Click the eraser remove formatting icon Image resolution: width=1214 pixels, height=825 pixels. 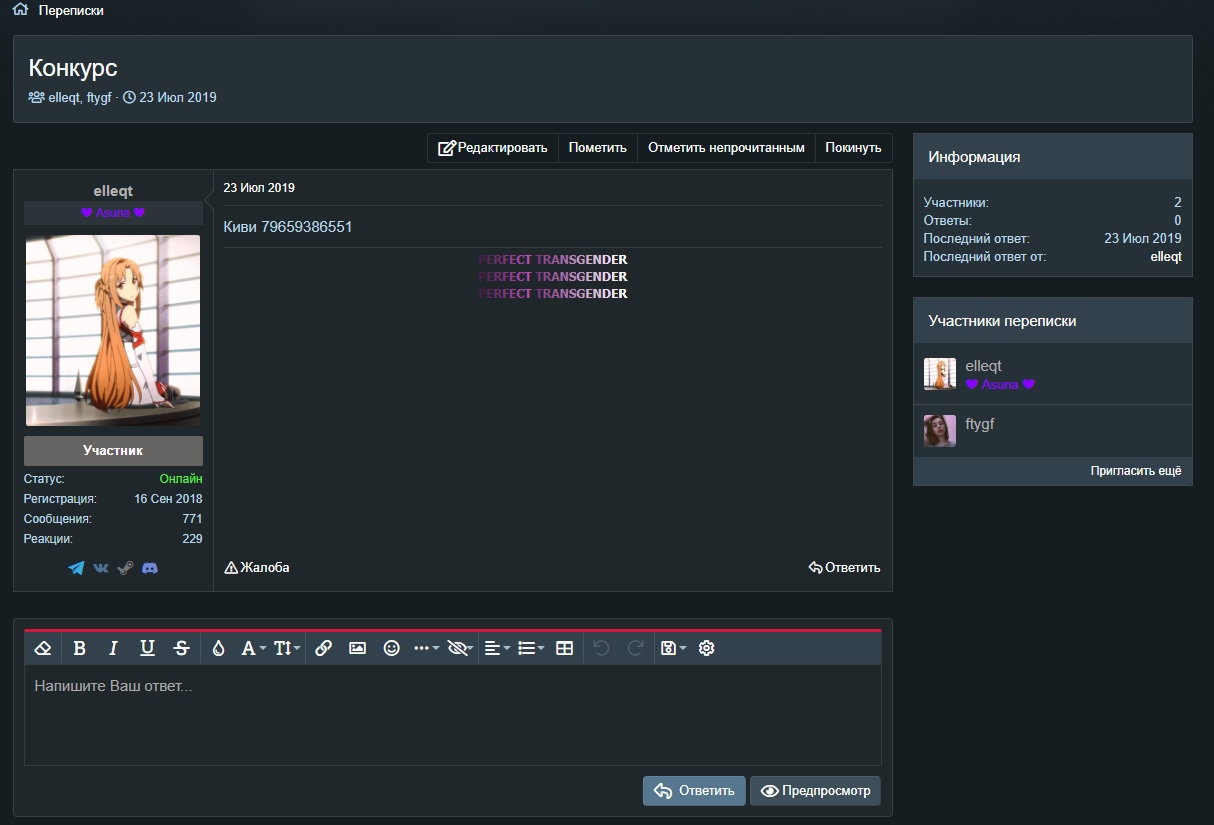pyautogui.click(x=42, y=648)
